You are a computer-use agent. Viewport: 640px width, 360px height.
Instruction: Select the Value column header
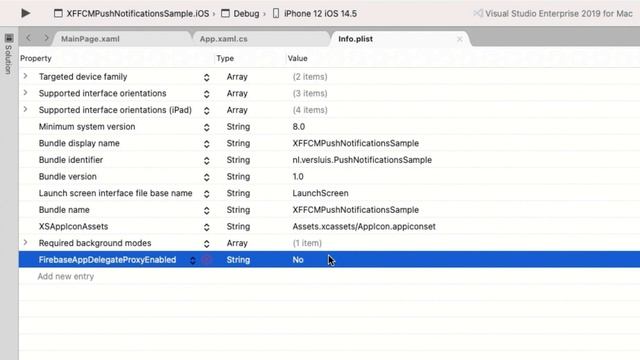(298, 58)
